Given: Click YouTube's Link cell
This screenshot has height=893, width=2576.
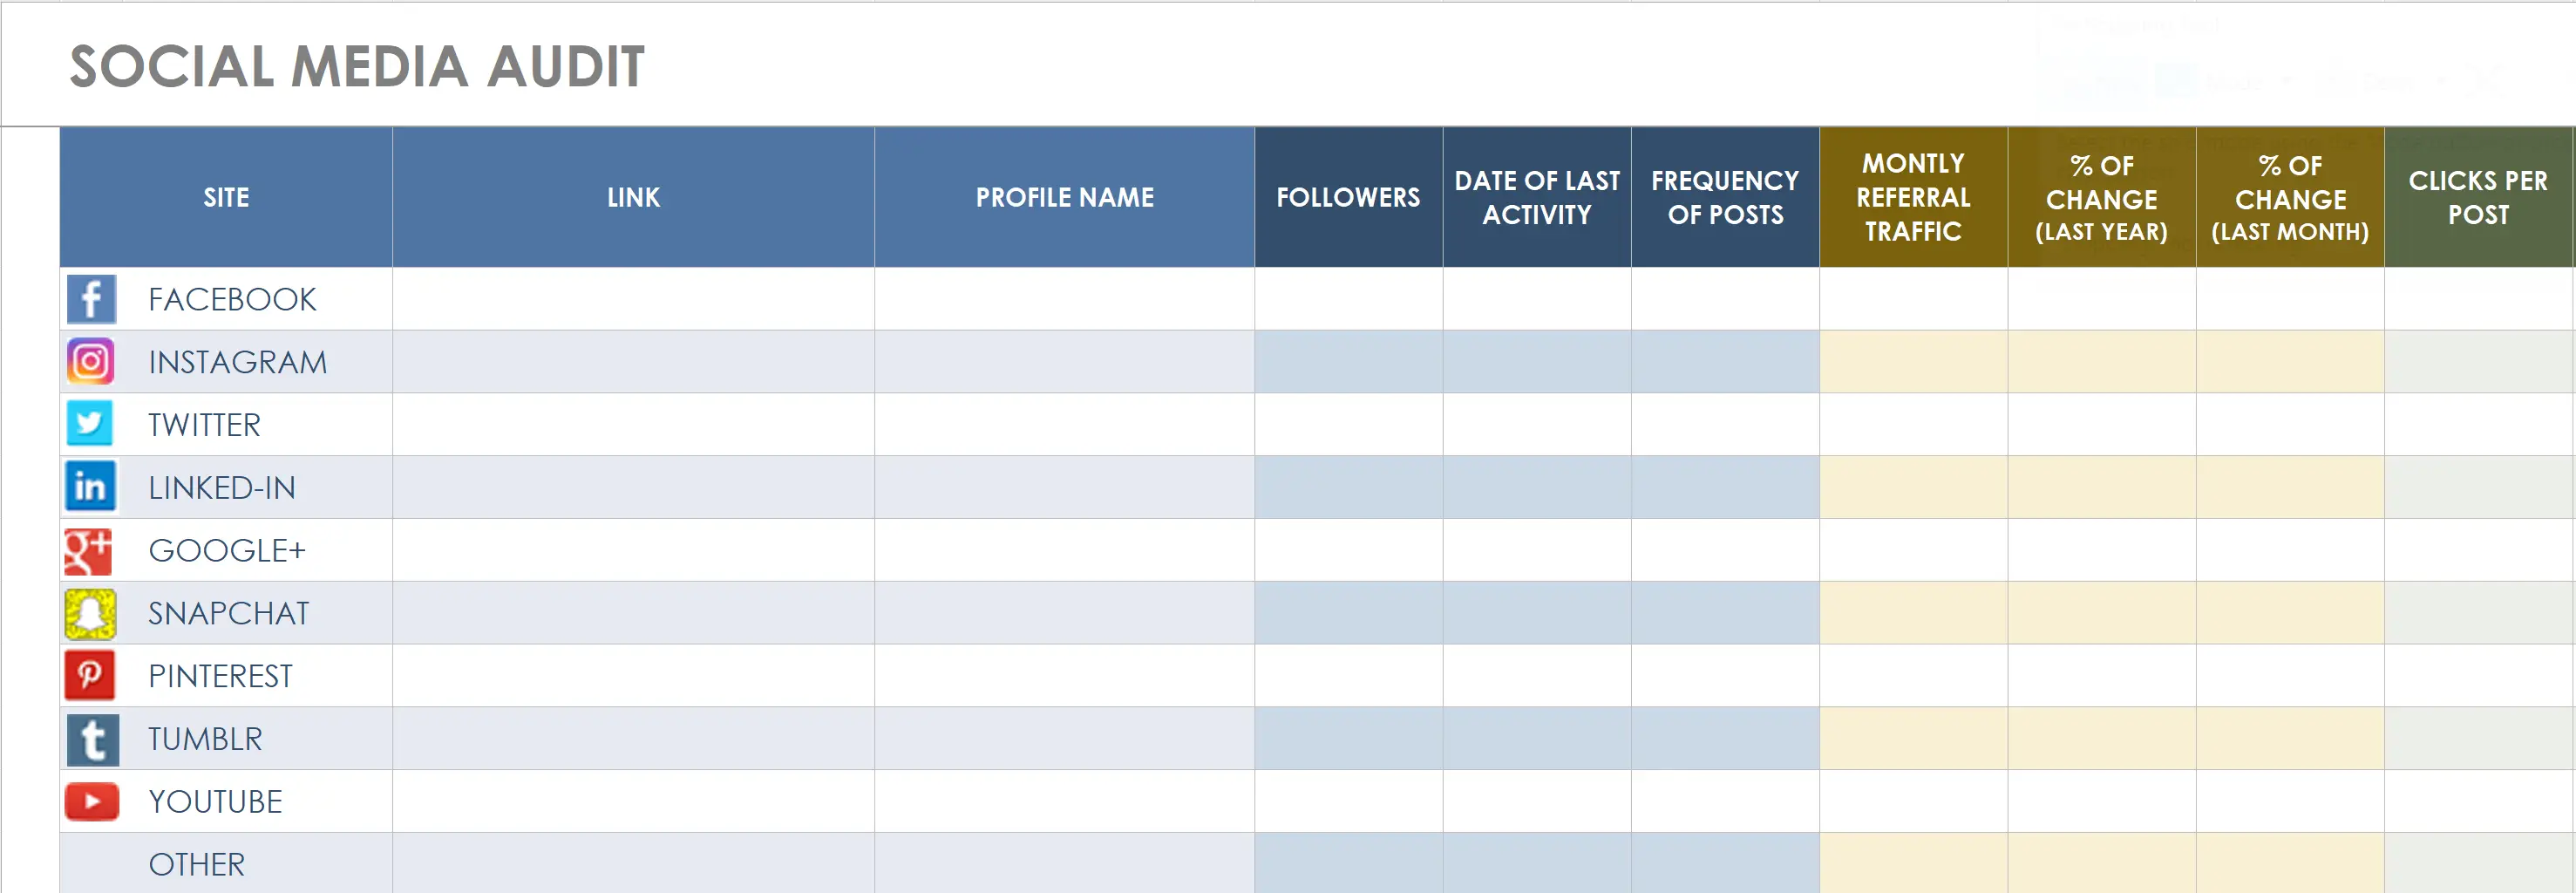Looking at the screenshot, I should 633,801.
